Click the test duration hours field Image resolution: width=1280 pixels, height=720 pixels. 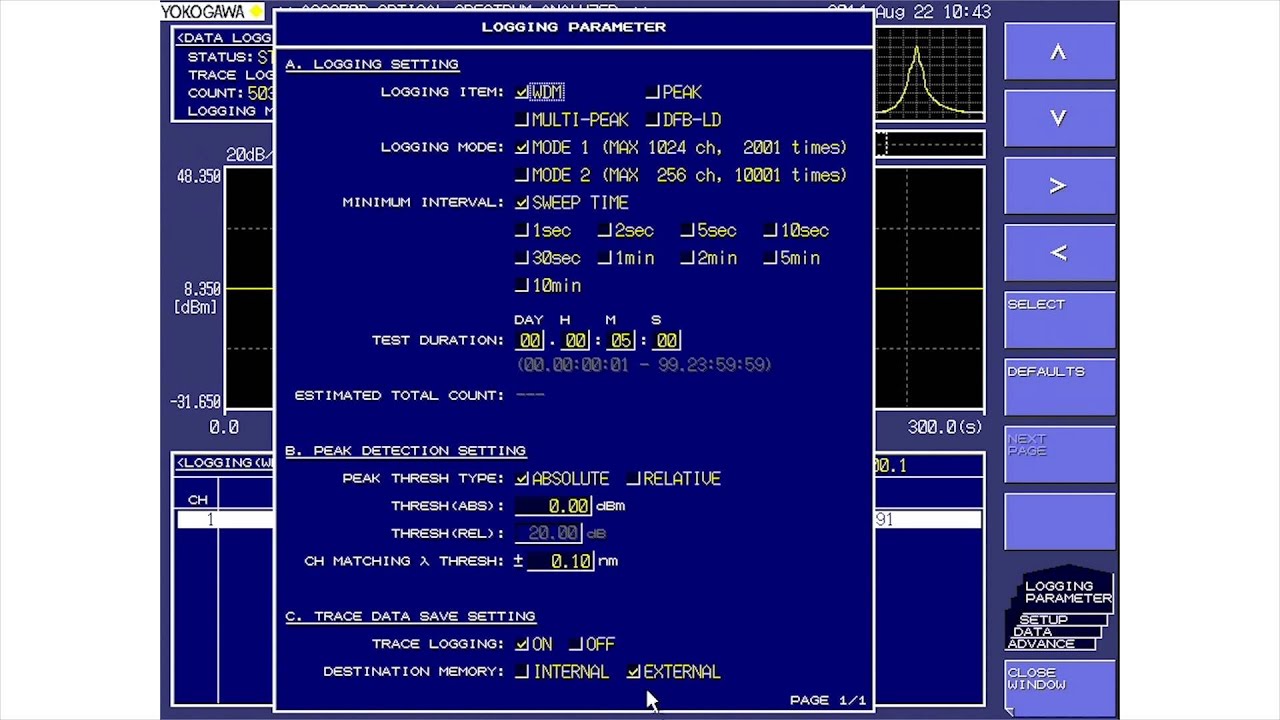pyautogui.click(x=576, y=341)
